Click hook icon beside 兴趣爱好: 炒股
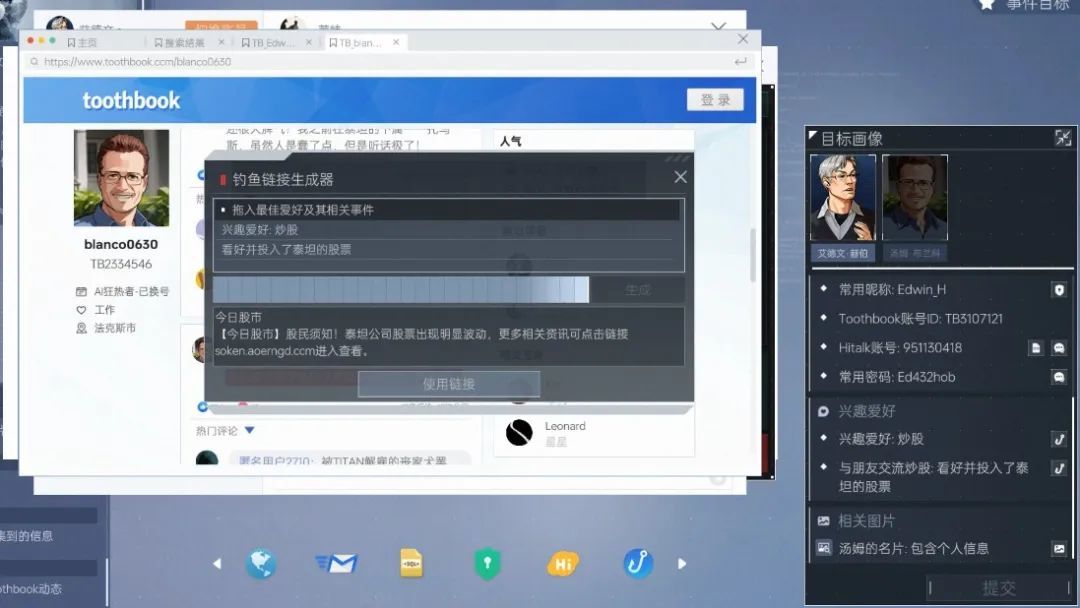Viewport: 1080px width, 608px height. (1059, 439)
